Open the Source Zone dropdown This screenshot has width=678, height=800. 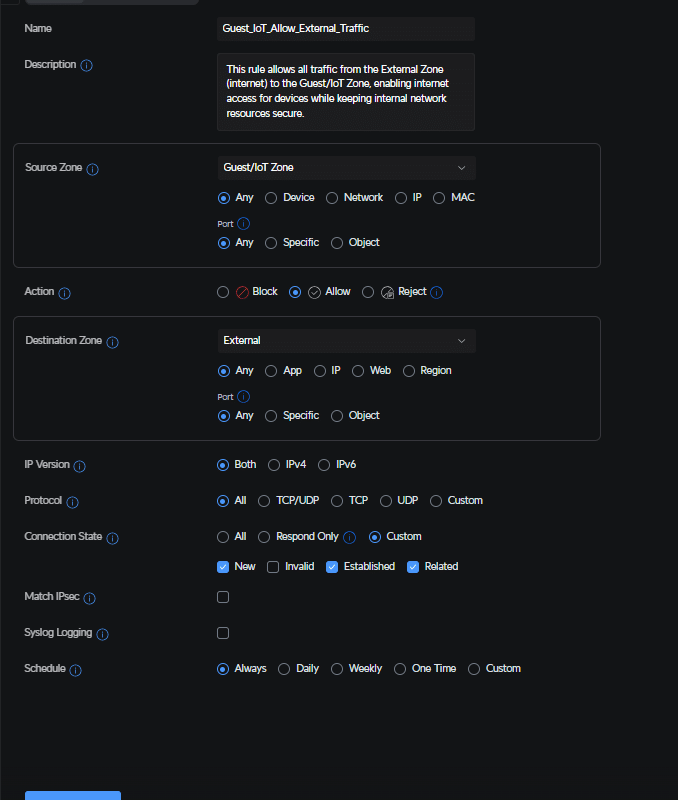346,168
